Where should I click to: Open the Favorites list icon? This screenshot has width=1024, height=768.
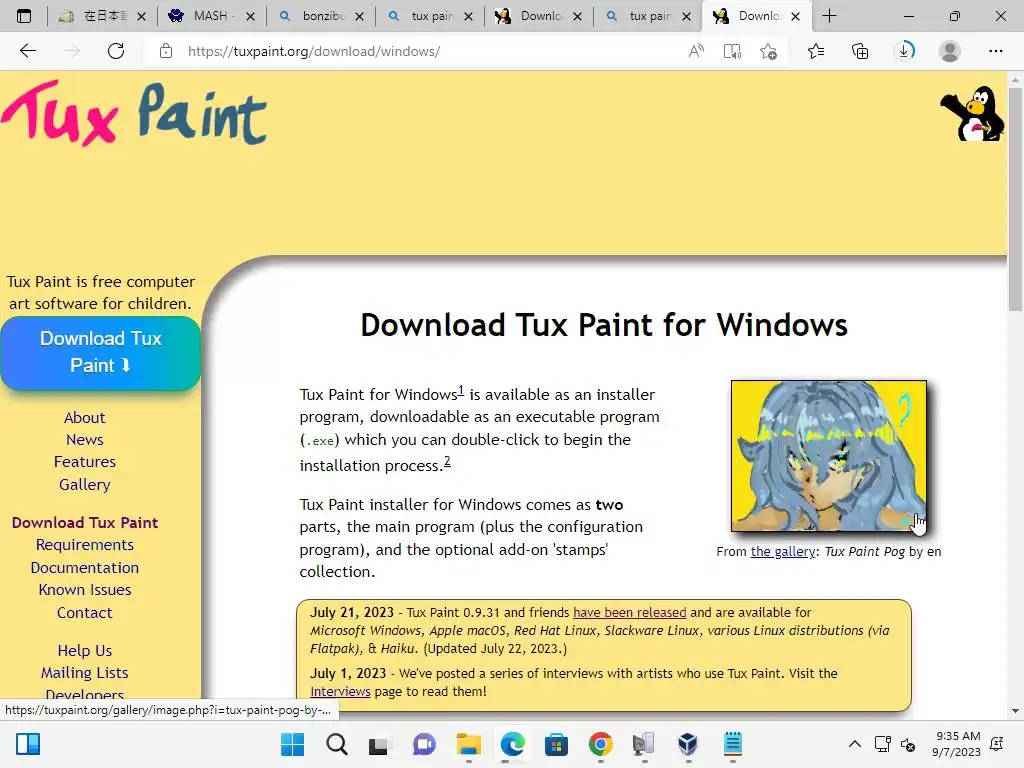816,51
